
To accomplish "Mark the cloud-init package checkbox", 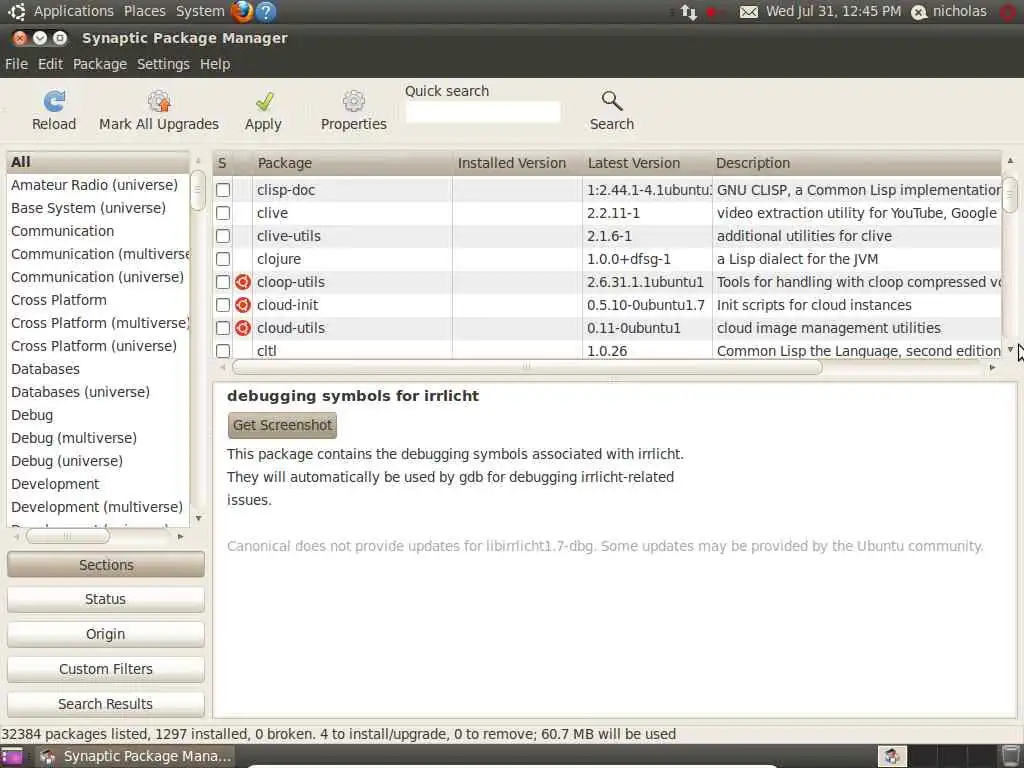I will (x=223, y=305).
